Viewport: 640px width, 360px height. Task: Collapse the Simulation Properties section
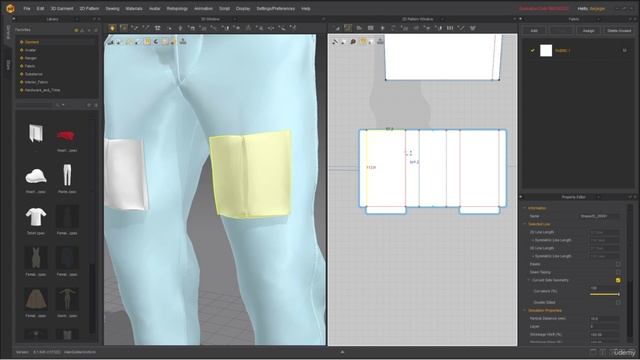click(525, 311)
